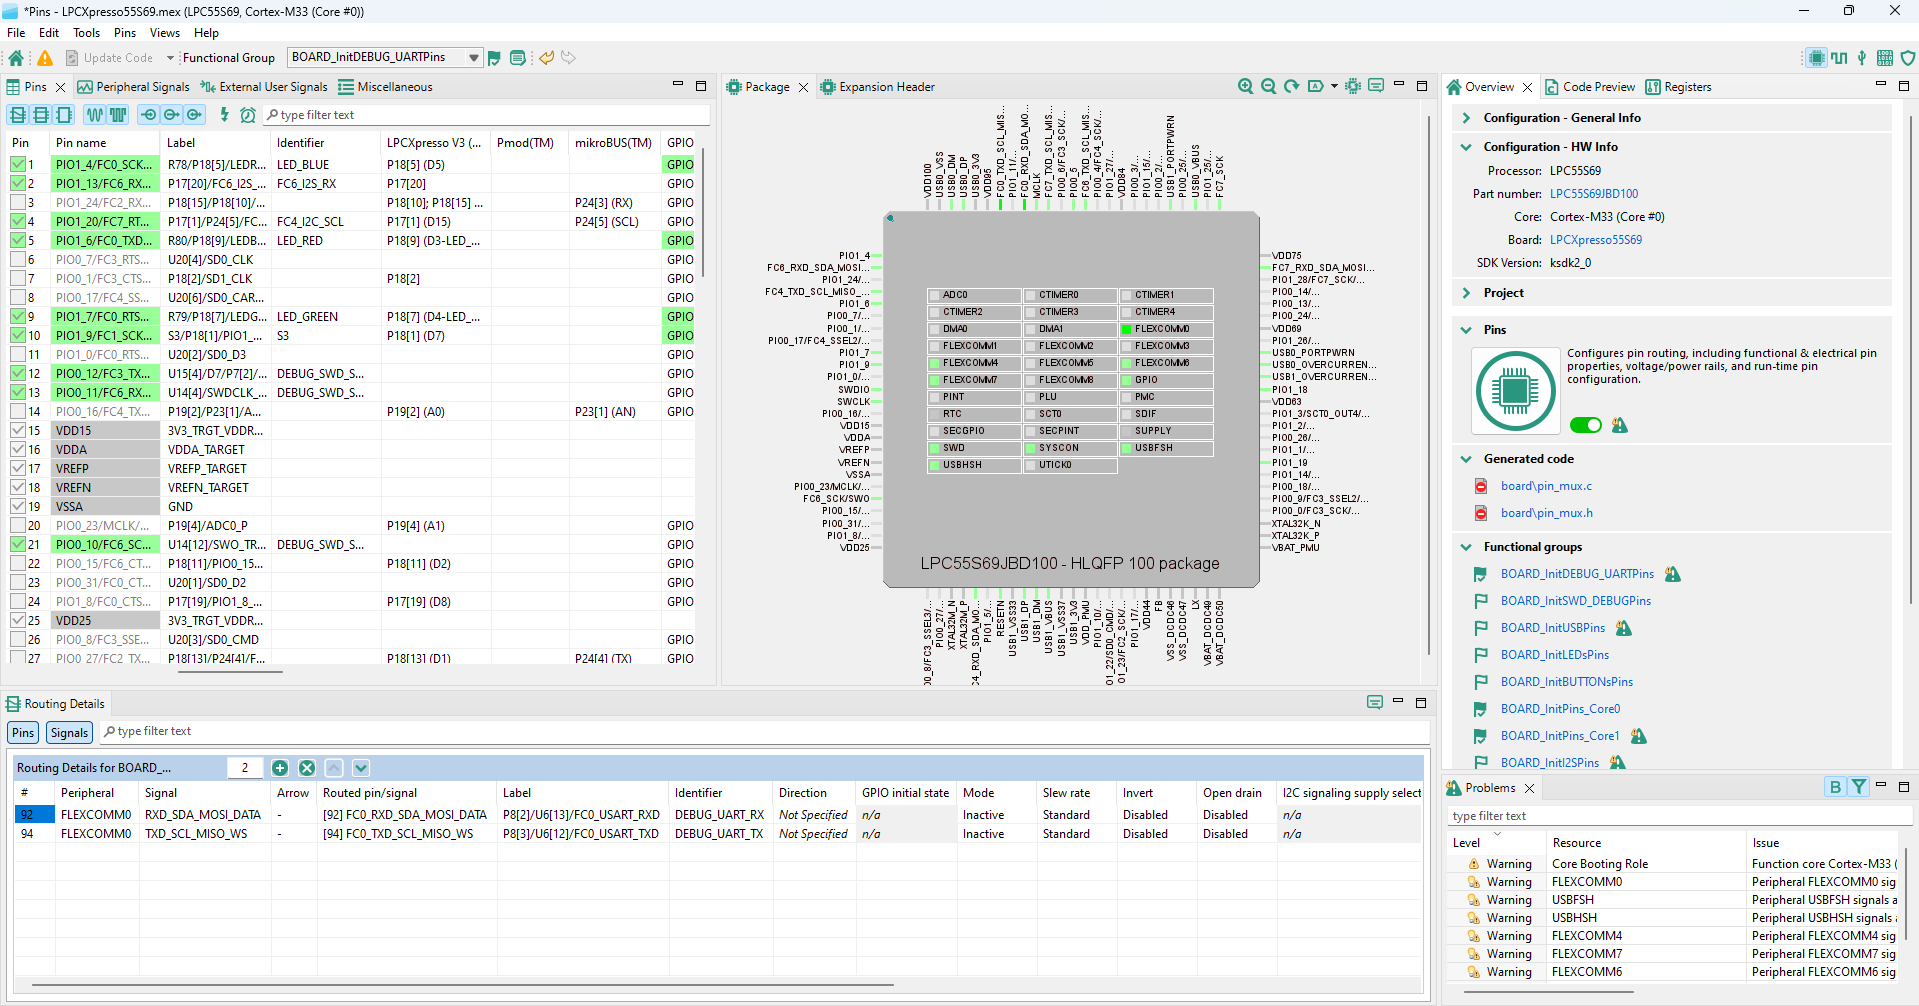Click the chip resize icon in Package toolbar
Image resolution: width=1919 pixels, height=1006 pixels.
click(1353, 86)
